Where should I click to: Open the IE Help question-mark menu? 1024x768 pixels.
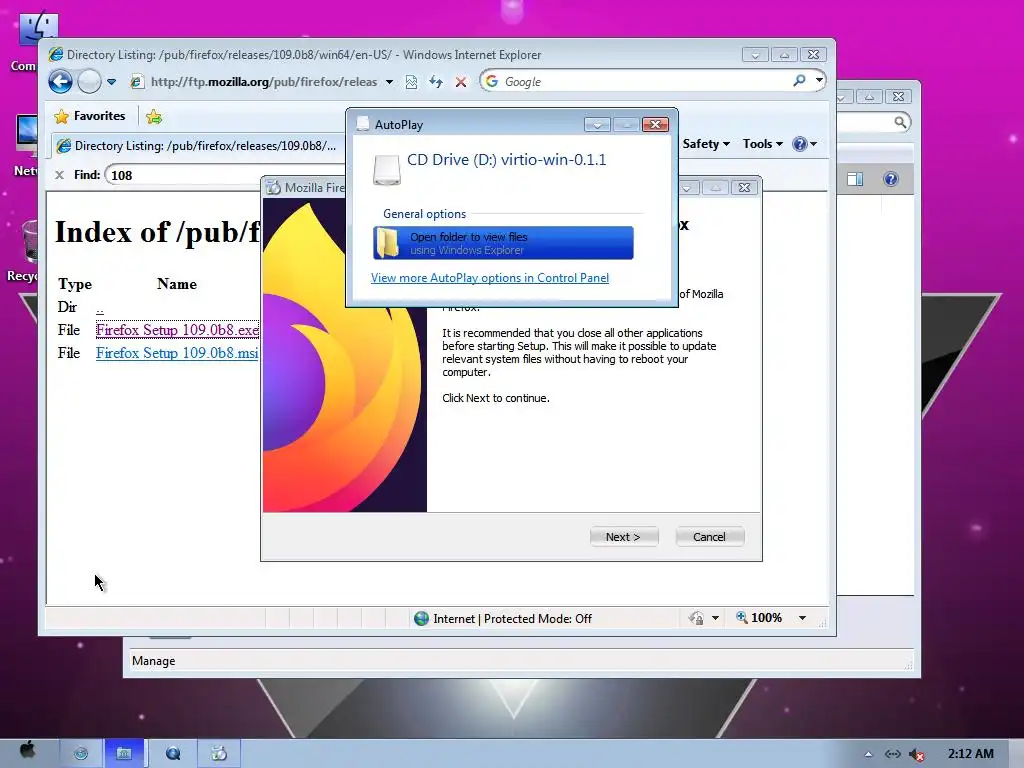805,144
